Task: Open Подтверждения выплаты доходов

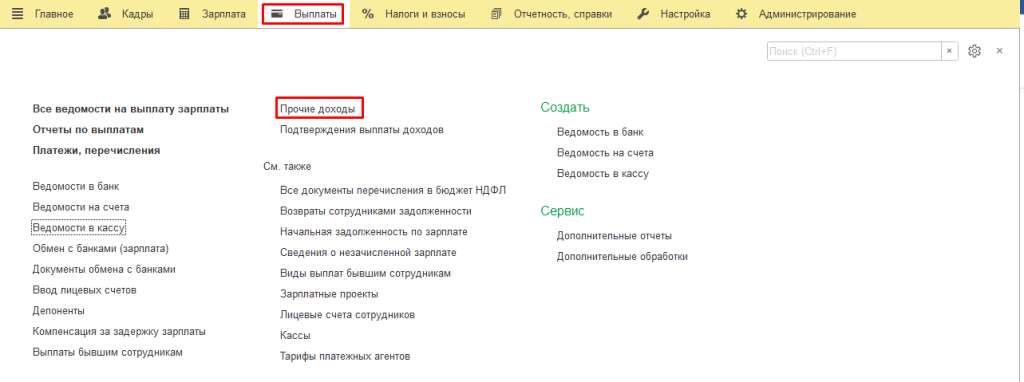Action: (x=362, y=129)
